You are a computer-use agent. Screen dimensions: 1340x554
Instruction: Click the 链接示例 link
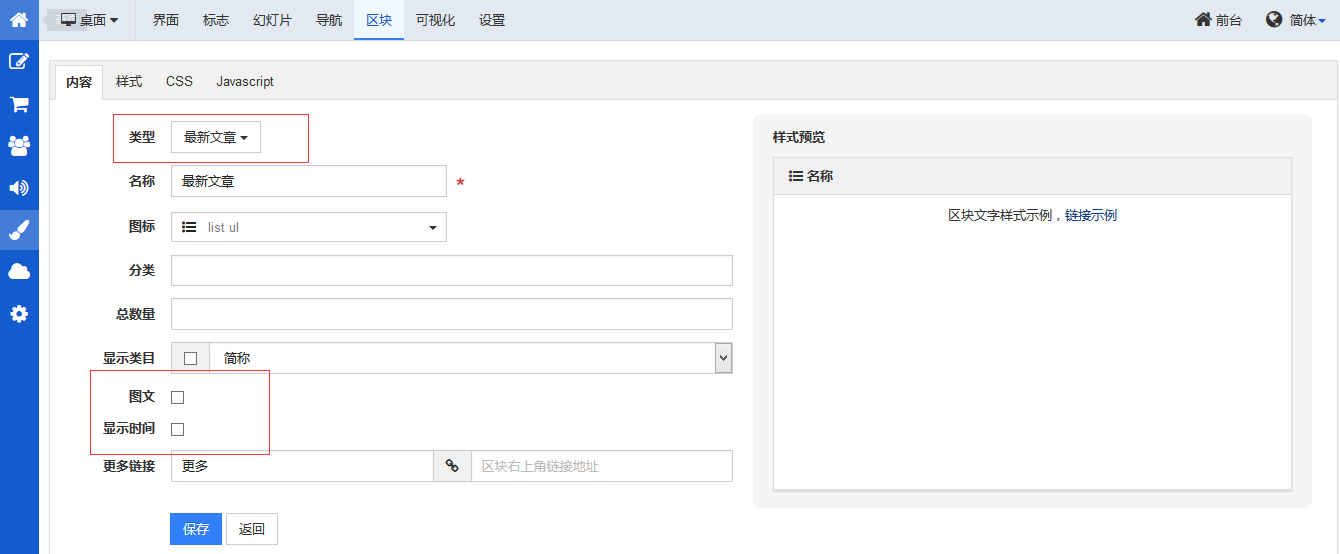point(1091,215)
